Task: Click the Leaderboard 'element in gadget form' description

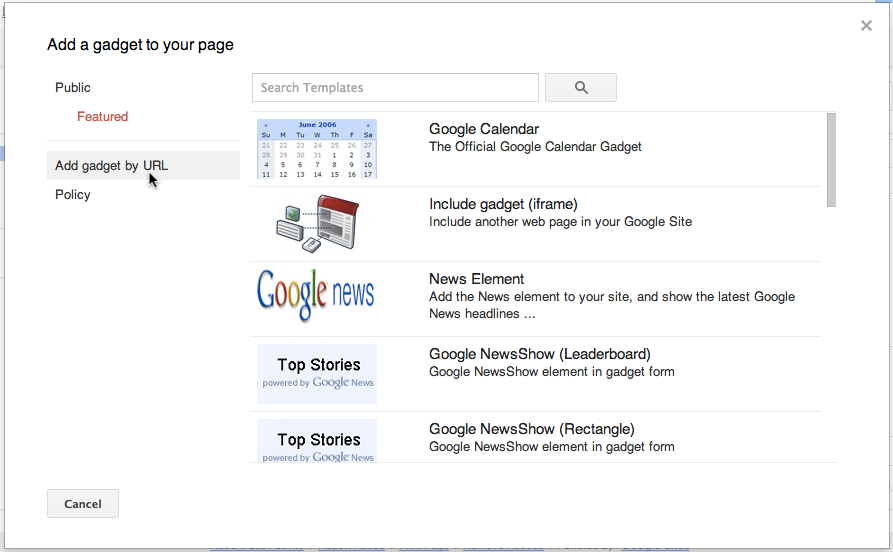Action: click(551, 371)
